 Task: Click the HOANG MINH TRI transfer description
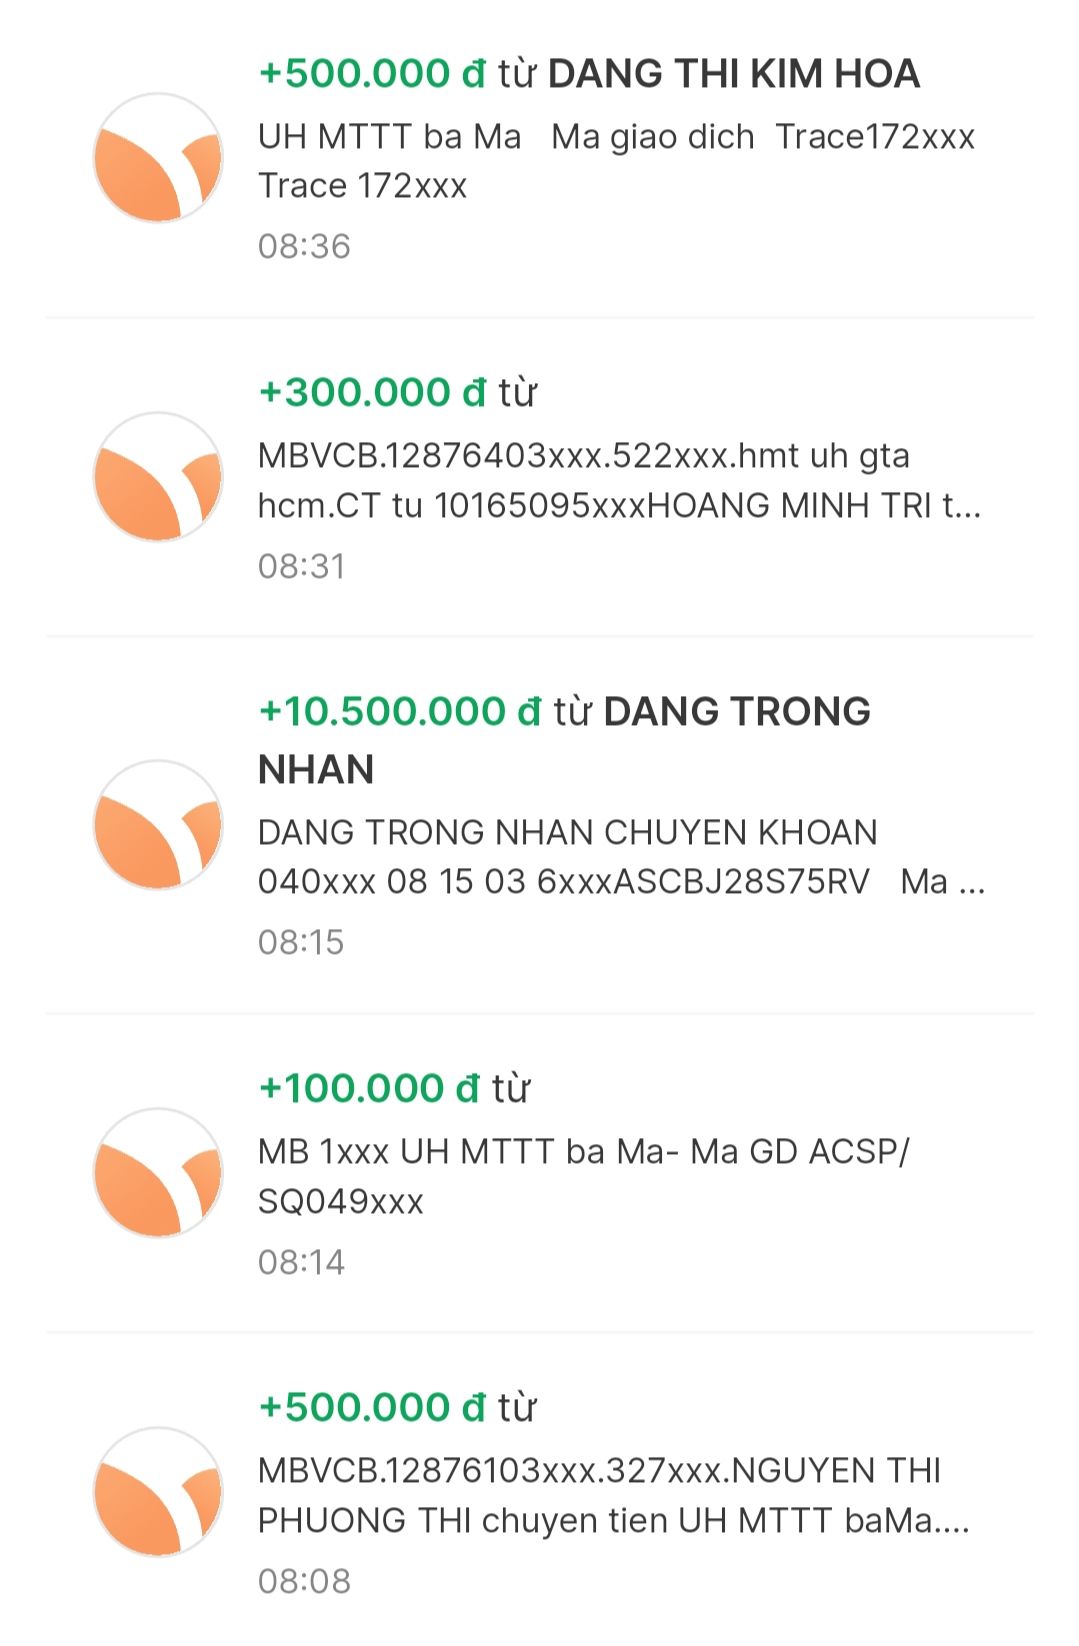coord(619,481)
